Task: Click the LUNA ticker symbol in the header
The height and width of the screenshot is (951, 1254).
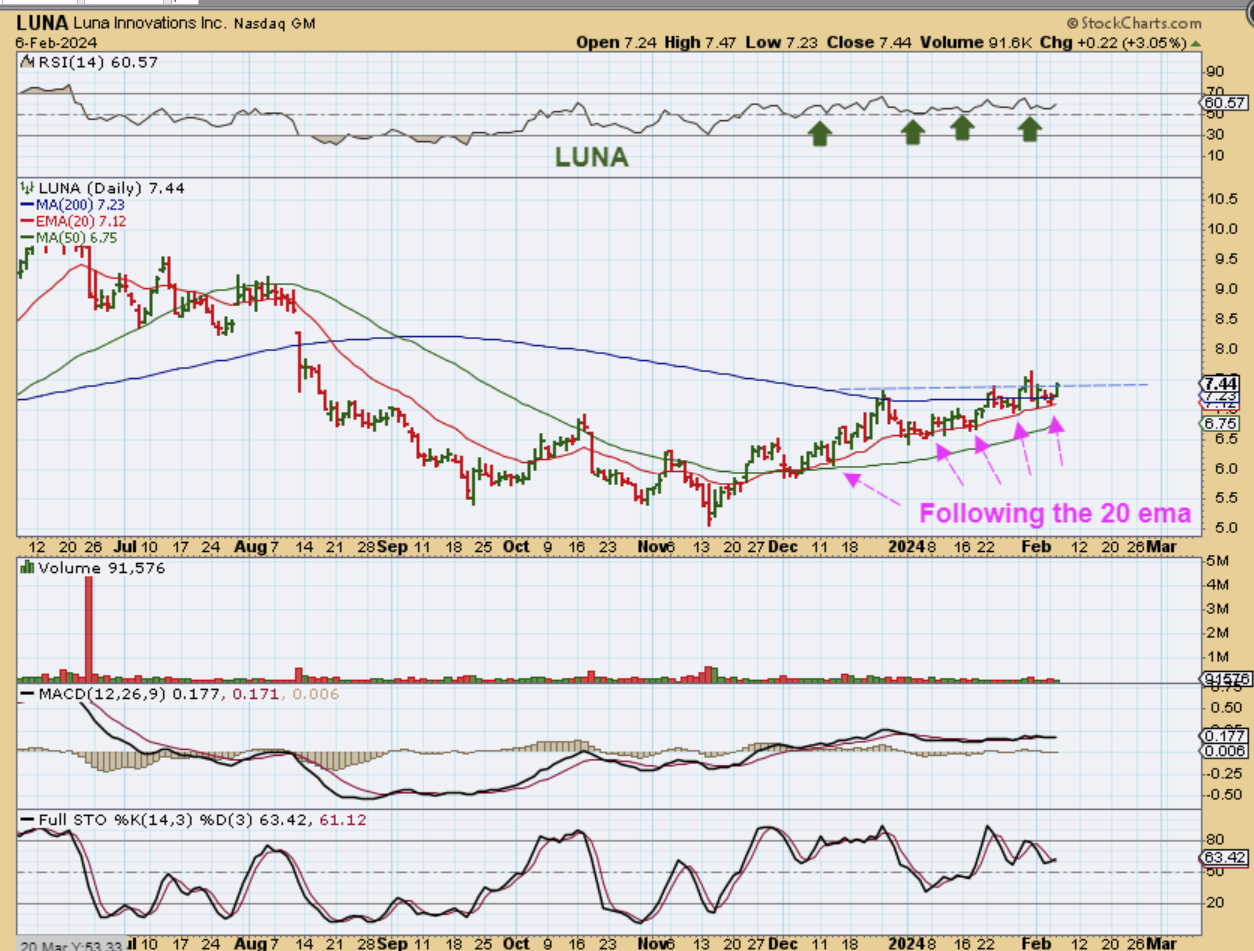Action: (x=42, y=22)
